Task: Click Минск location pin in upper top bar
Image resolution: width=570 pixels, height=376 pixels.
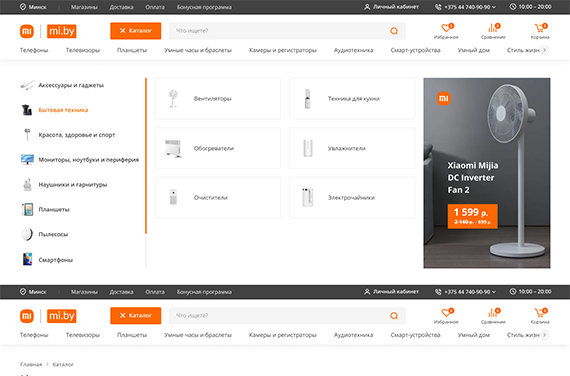Action: [23, 7]
